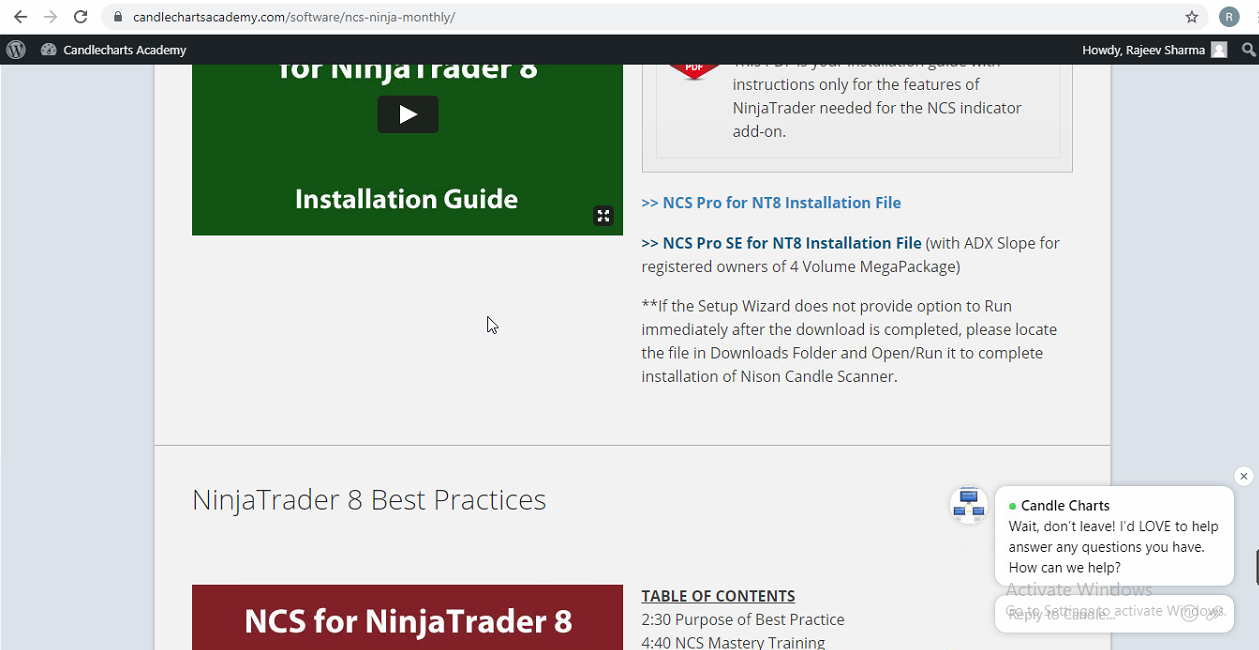Open Chrome profile avatar R

(x=1229, y=17)
